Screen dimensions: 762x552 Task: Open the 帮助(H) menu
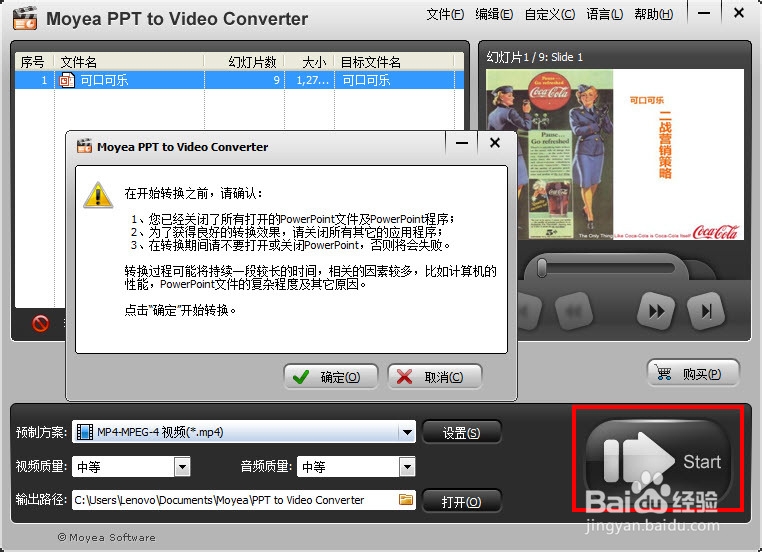coord(654,15)
